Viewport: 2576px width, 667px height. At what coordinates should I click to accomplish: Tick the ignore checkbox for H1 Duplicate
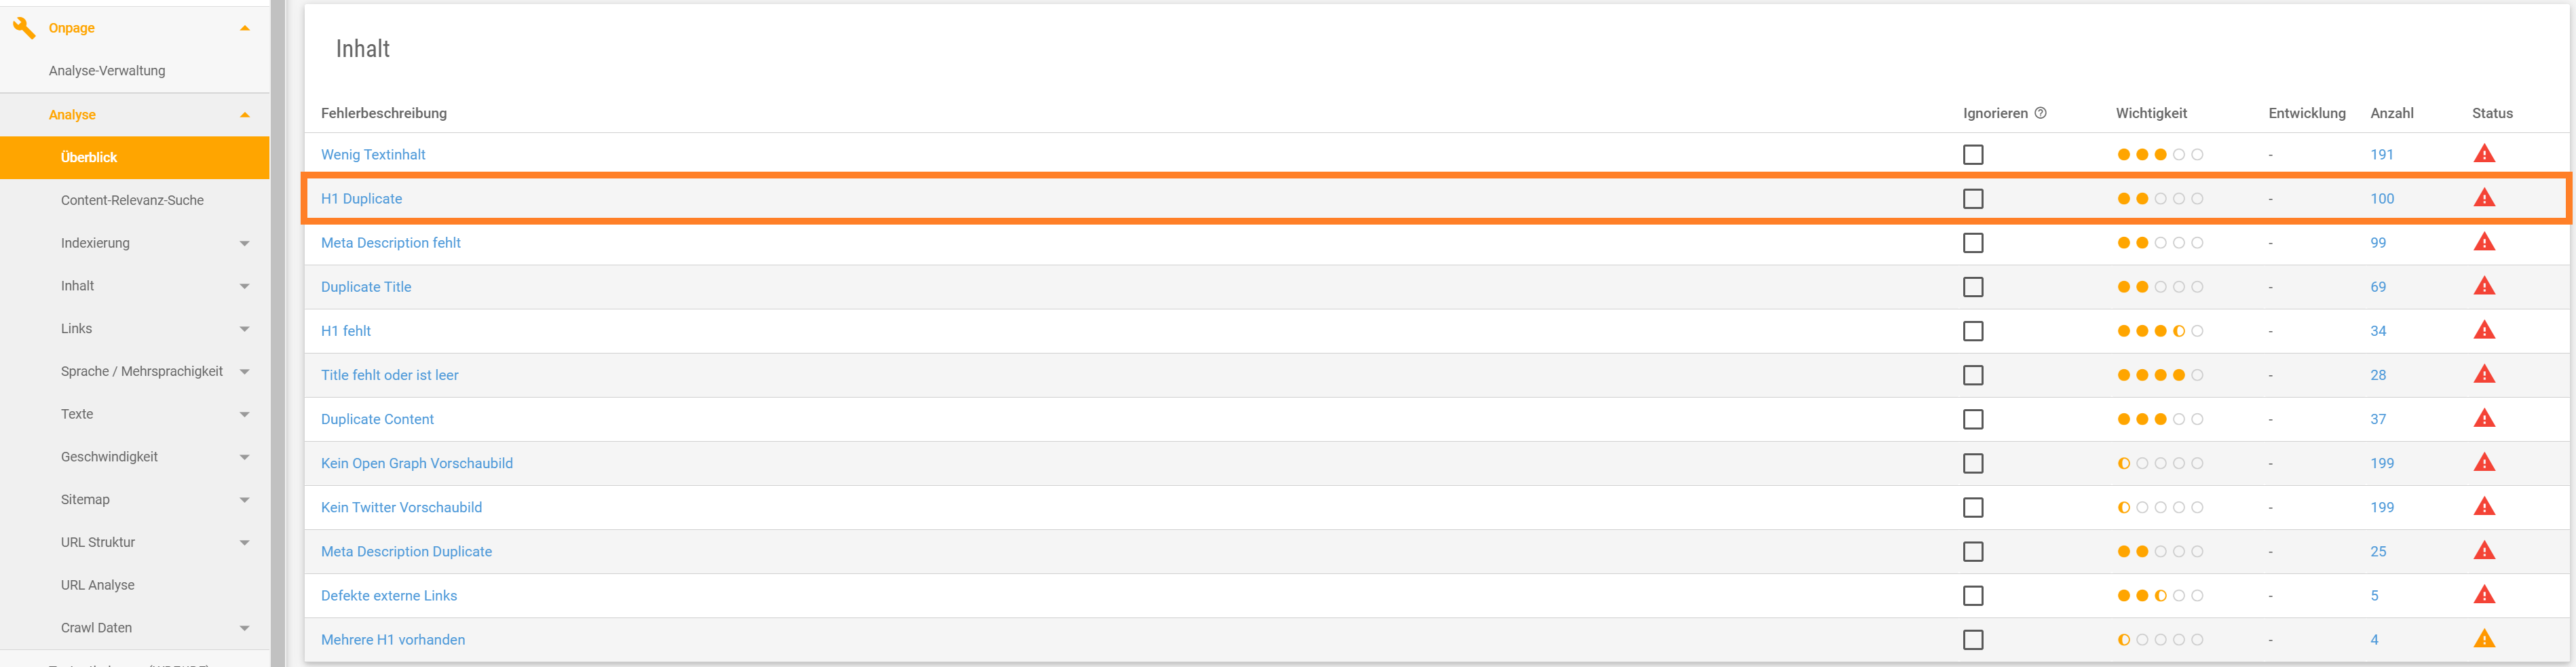[1973, 199]
